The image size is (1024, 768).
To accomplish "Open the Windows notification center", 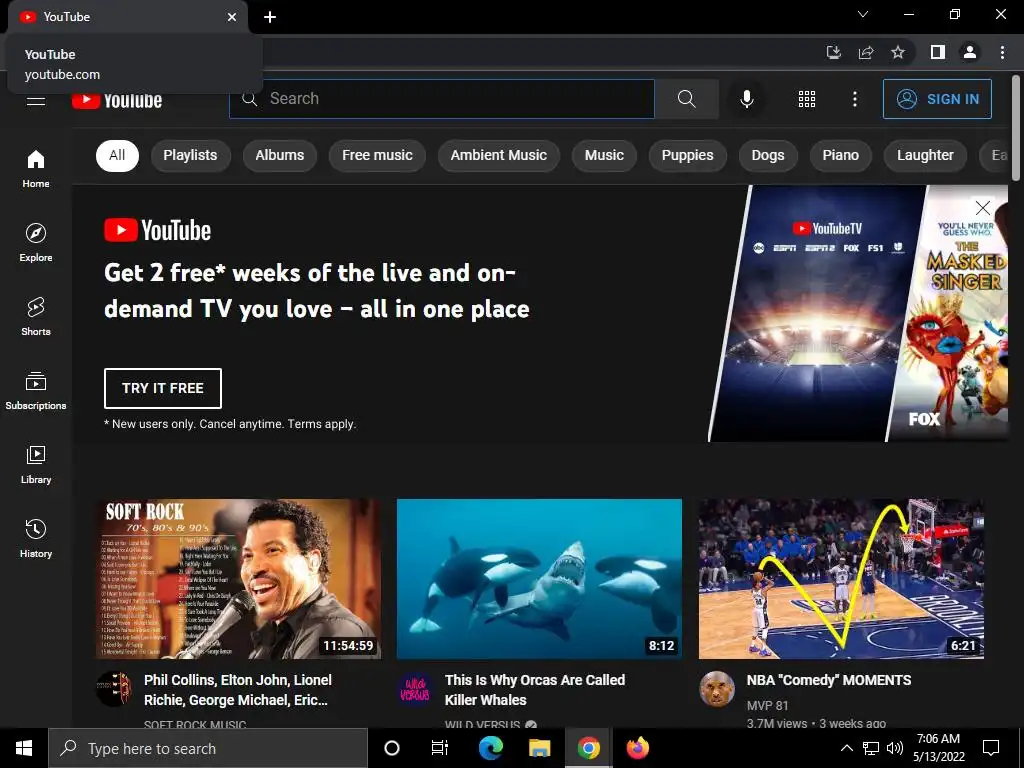I will [x=991, y=748].
